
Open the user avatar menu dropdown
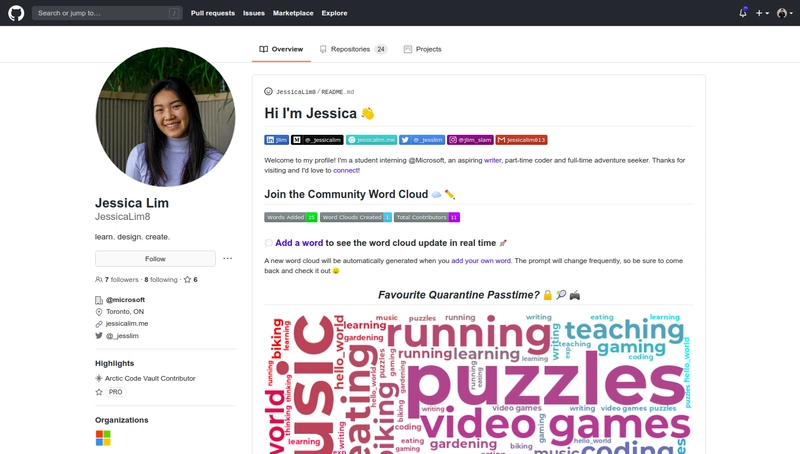785,13
